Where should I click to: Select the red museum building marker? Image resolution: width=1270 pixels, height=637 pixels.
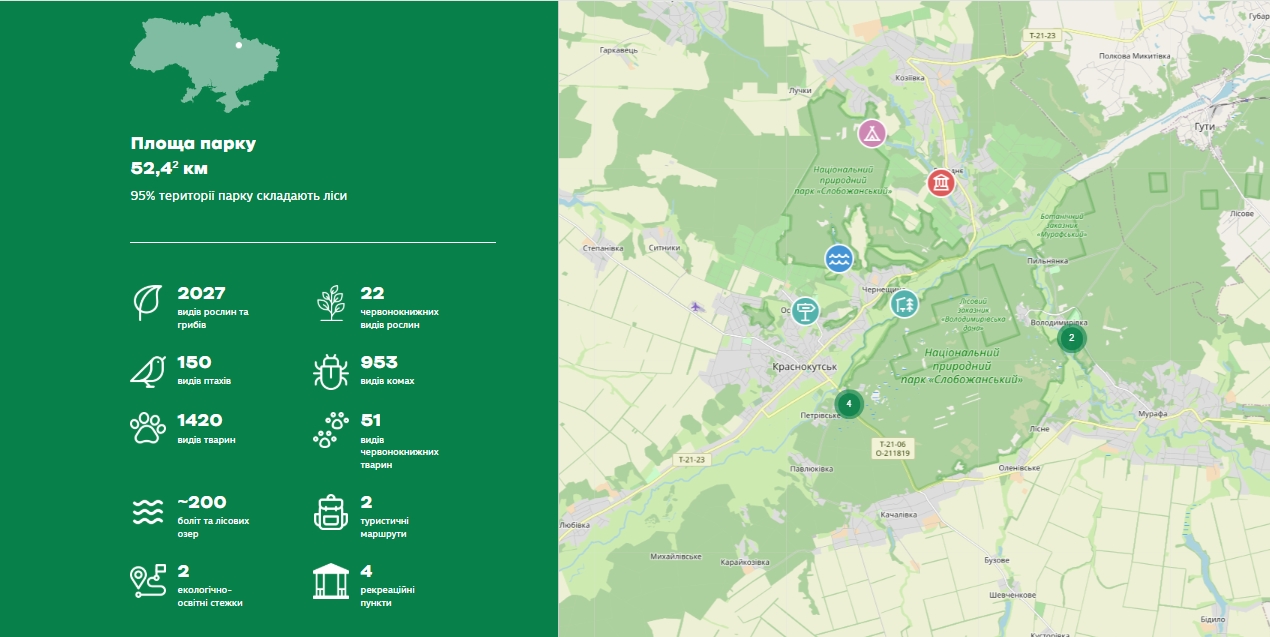(x=940, y=183)
